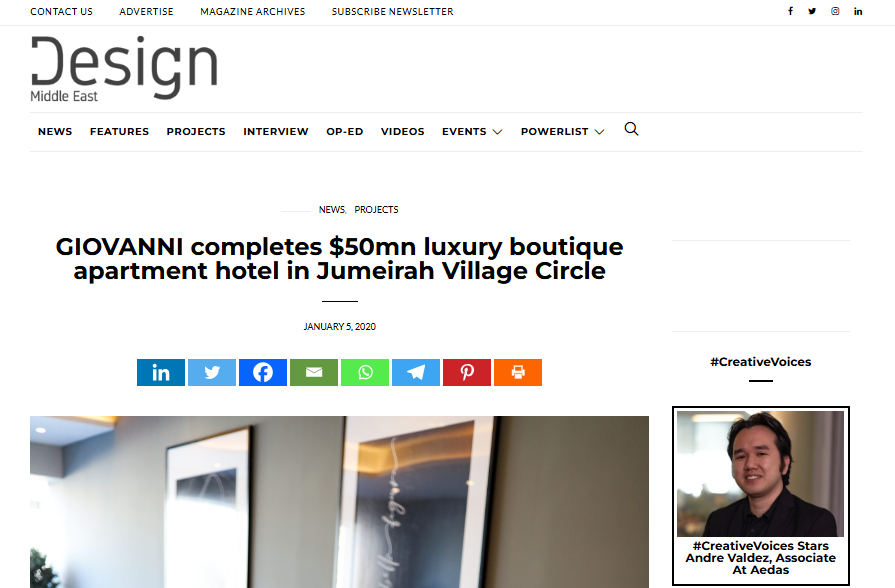The width and height of the screenshot is (895, 588).
Task: Open the Projects category tag above the headline
Action: click(376, 210)
